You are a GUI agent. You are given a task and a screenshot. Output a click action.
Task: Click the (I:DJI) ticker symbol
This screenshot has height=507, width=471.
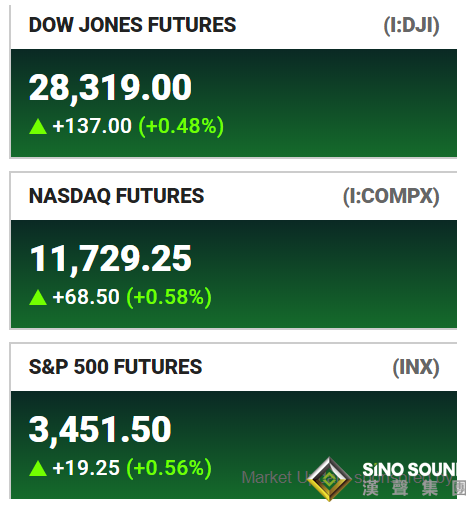(411, 25)
